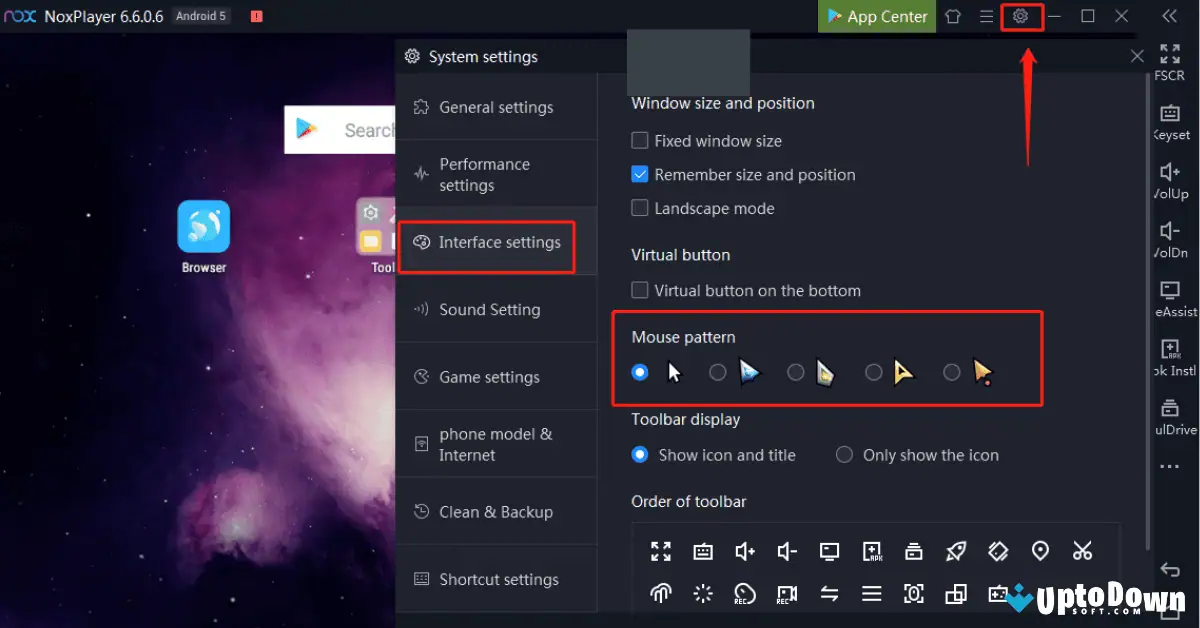The image size is (1200, 628).
Task: Enable the Fixed window size checkbox
Action: pyautogui.click(x=639, y=141)
